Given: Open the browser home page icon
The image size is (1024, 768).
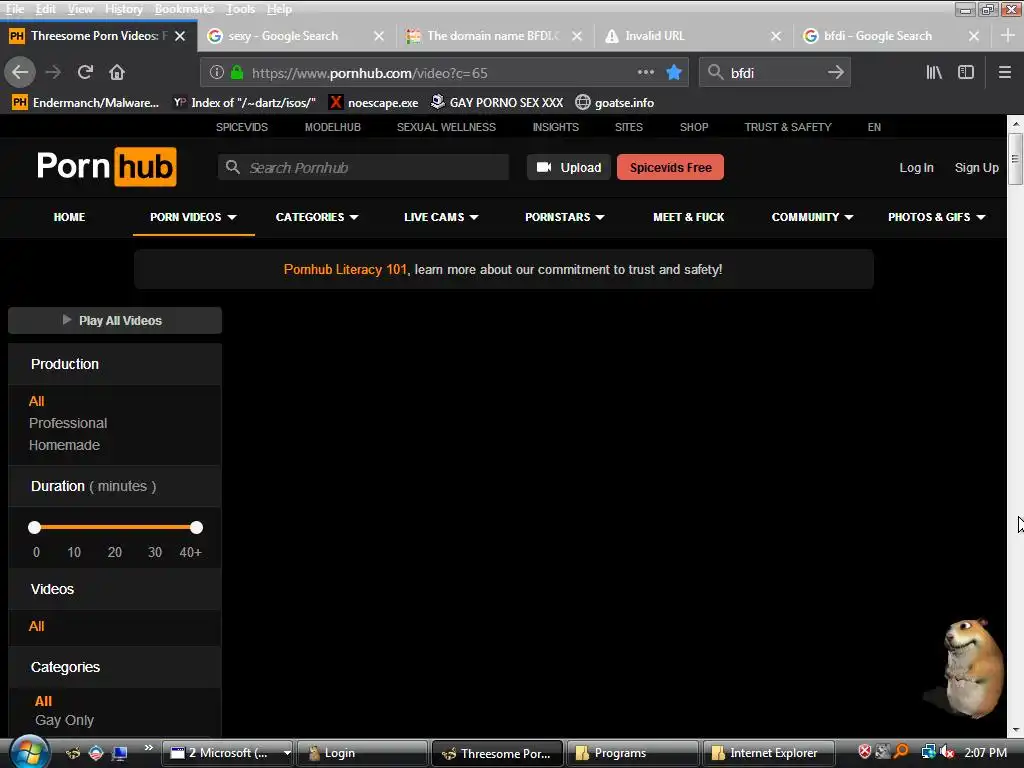Looking at the screenshot, I should coord(117,72).
